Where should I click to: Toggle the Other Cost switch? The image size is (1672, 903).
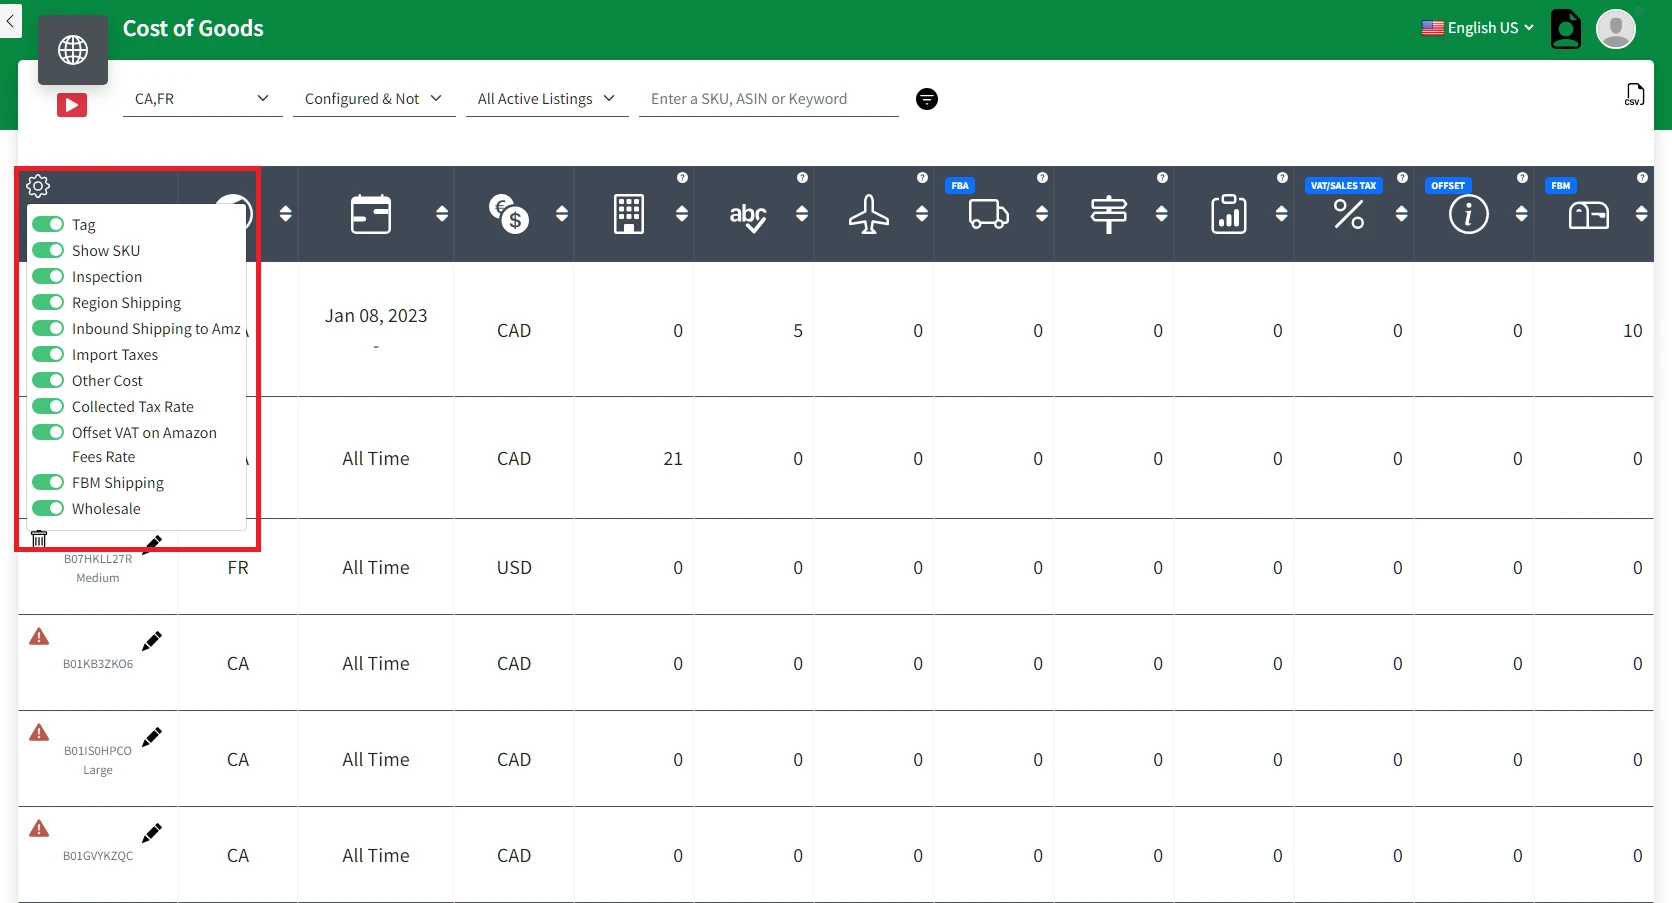tap(48, 380)
